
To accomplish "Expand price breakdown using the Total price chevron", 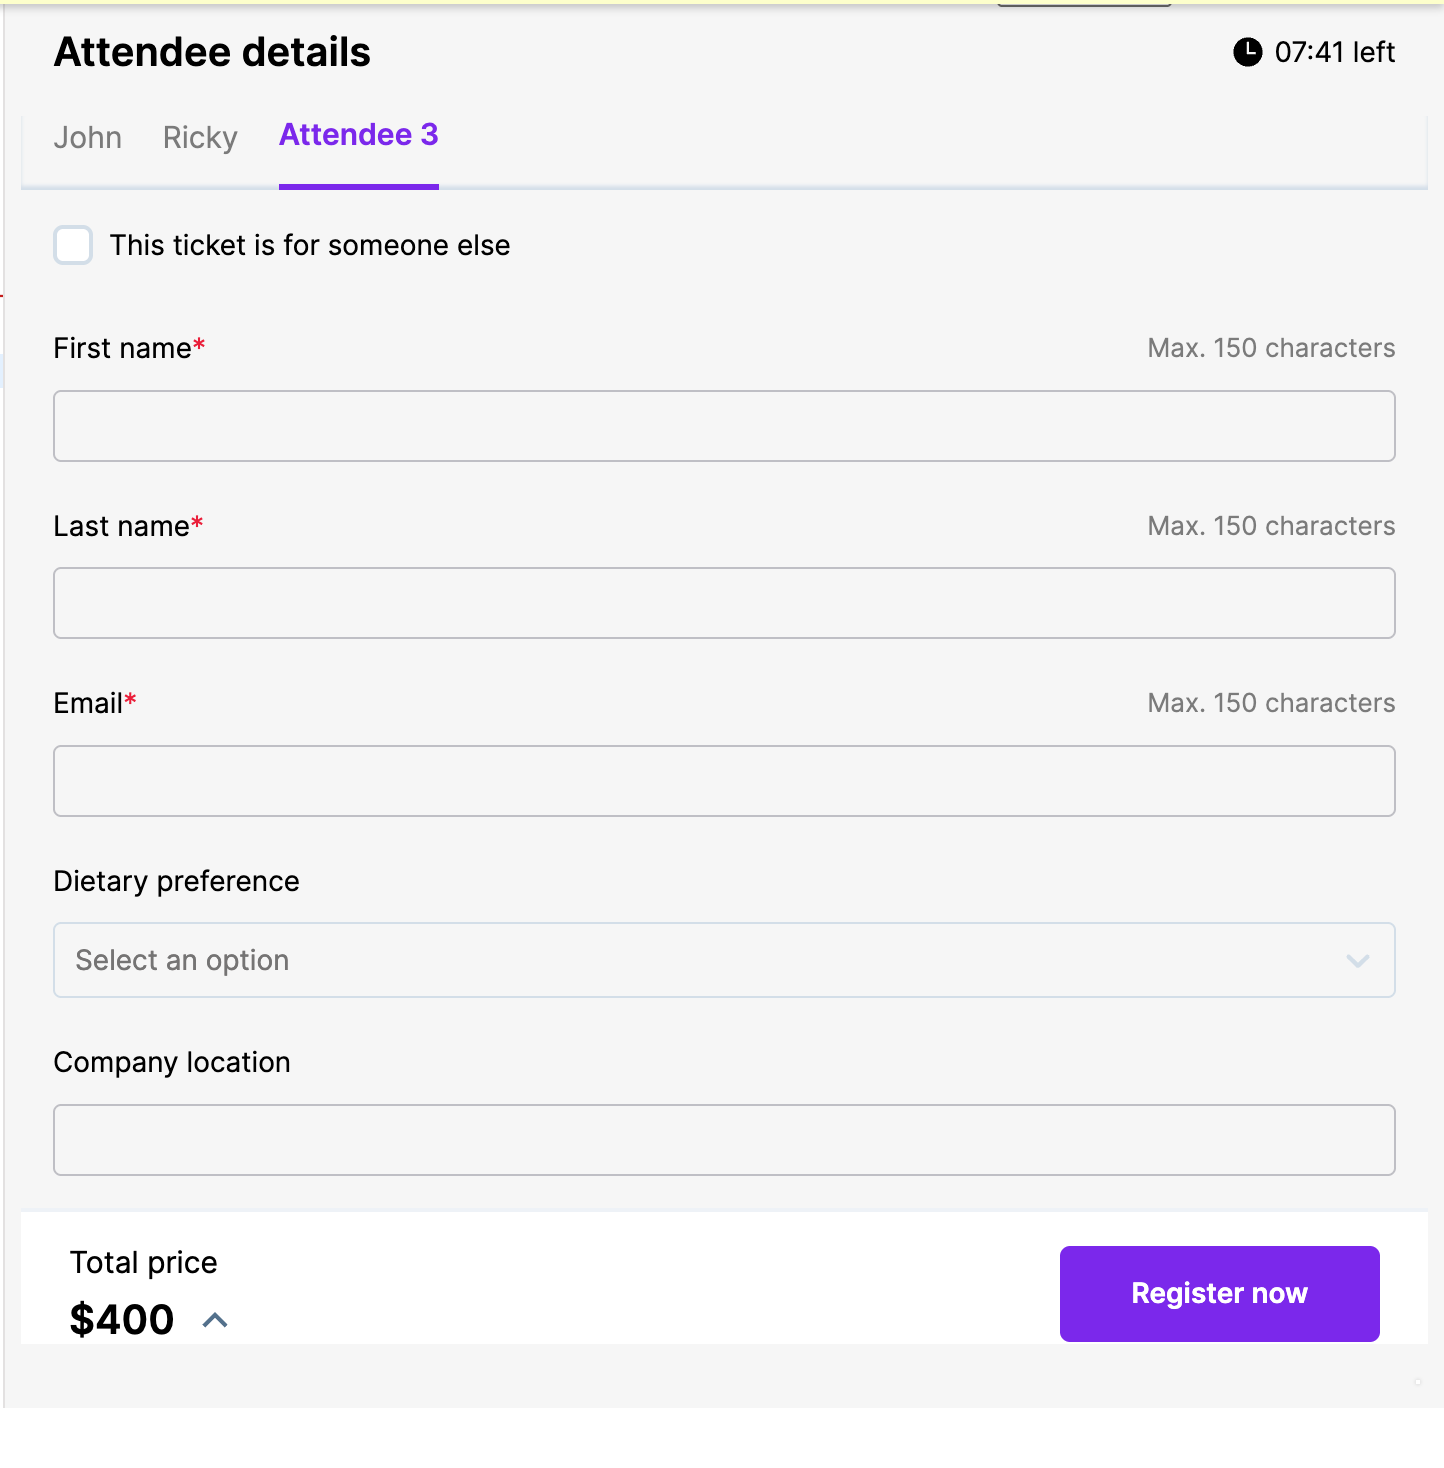I will 215,1321.
